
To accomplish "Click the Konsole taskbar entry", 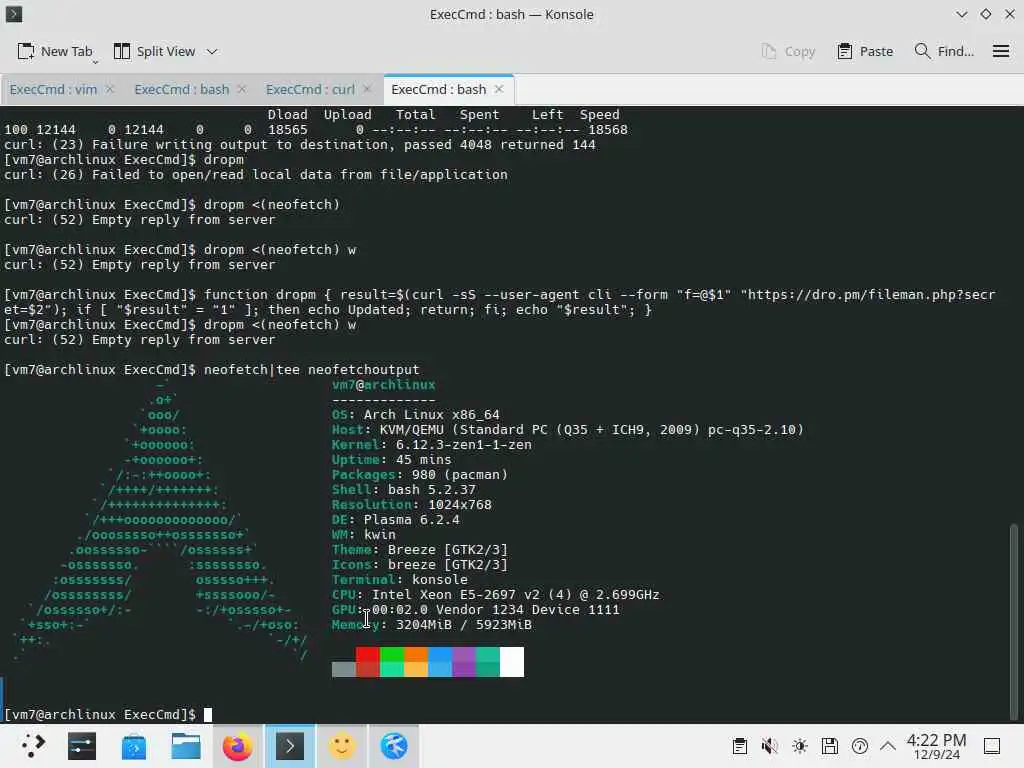I will tap(290, 746).
